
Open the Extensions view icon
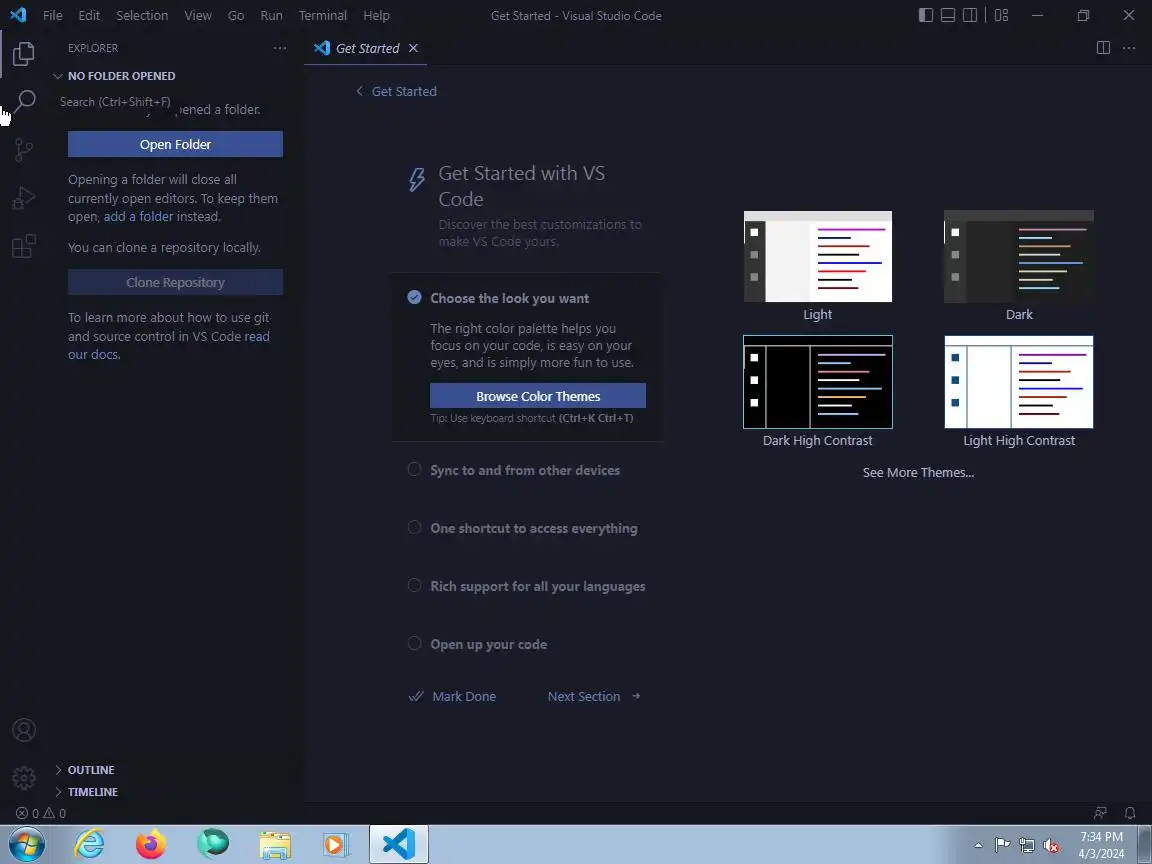point(24,246)
